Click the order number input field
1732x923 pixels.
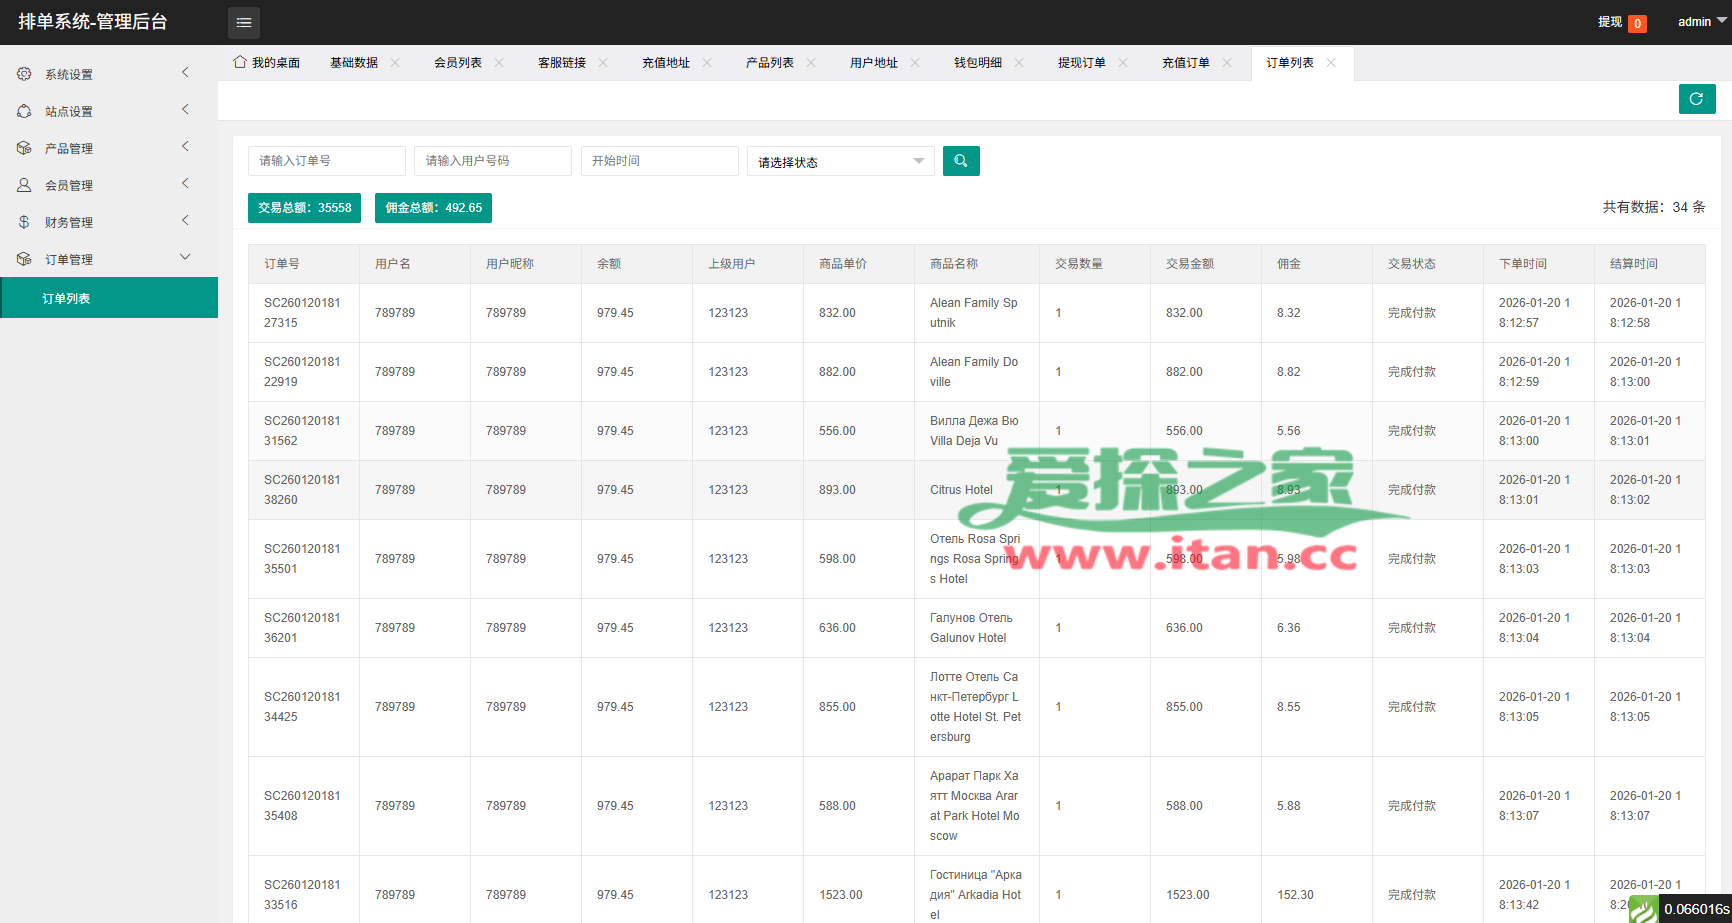[326, 161]
